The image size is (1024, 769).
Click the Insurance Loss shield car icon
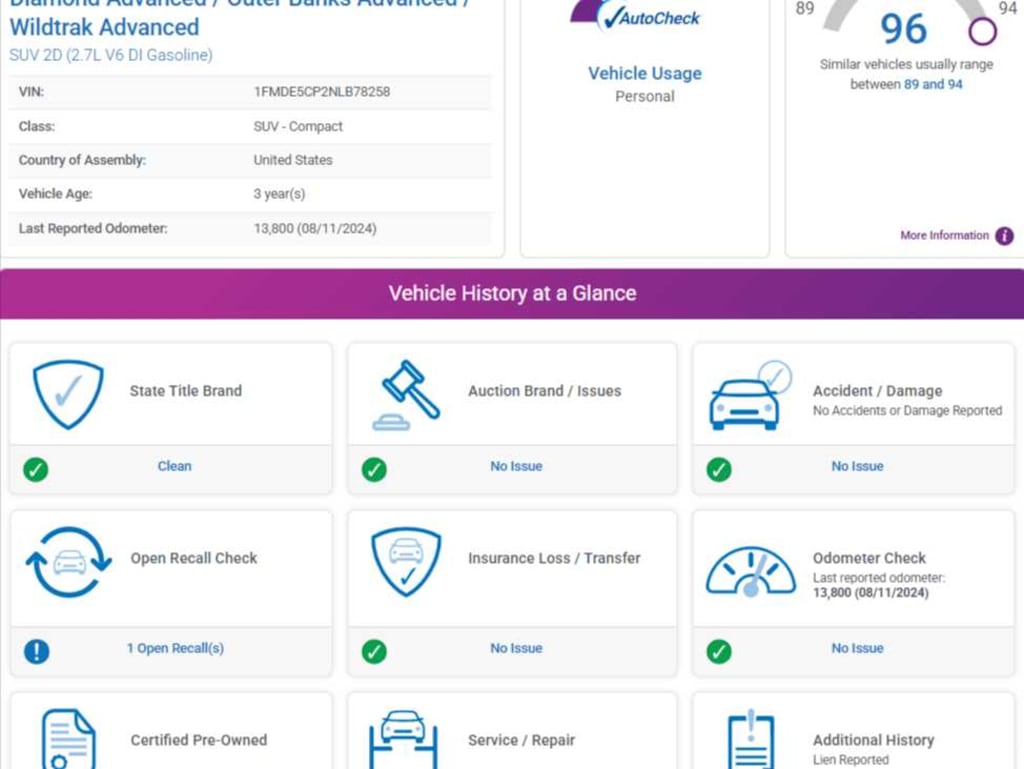[406, 562]
